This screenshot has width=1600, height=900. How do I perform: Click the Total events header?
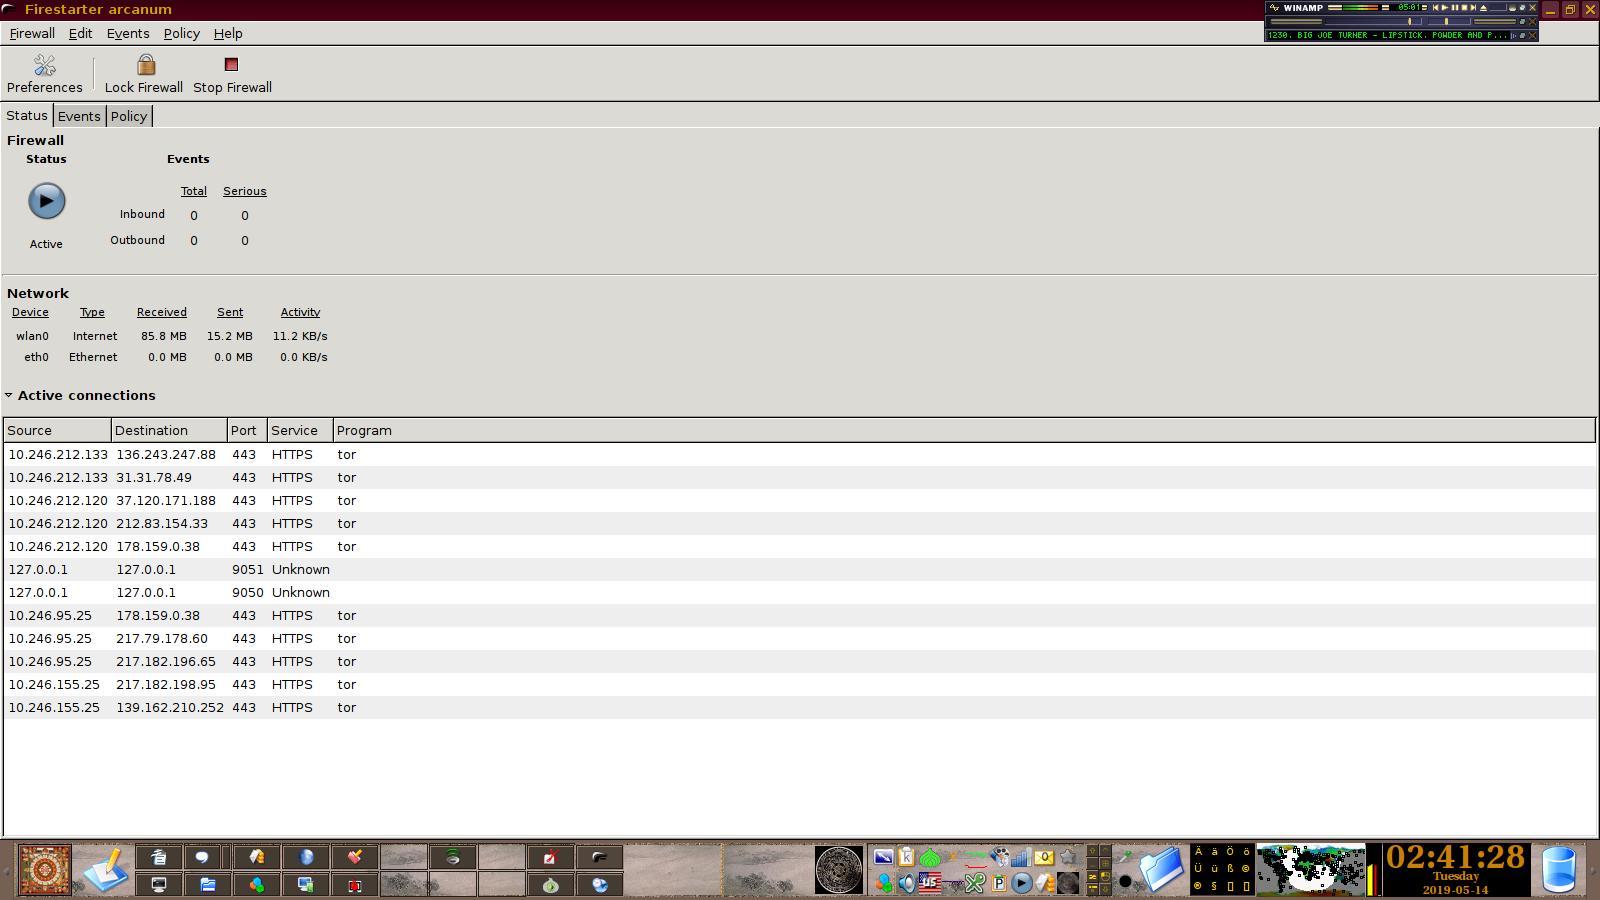194,191
